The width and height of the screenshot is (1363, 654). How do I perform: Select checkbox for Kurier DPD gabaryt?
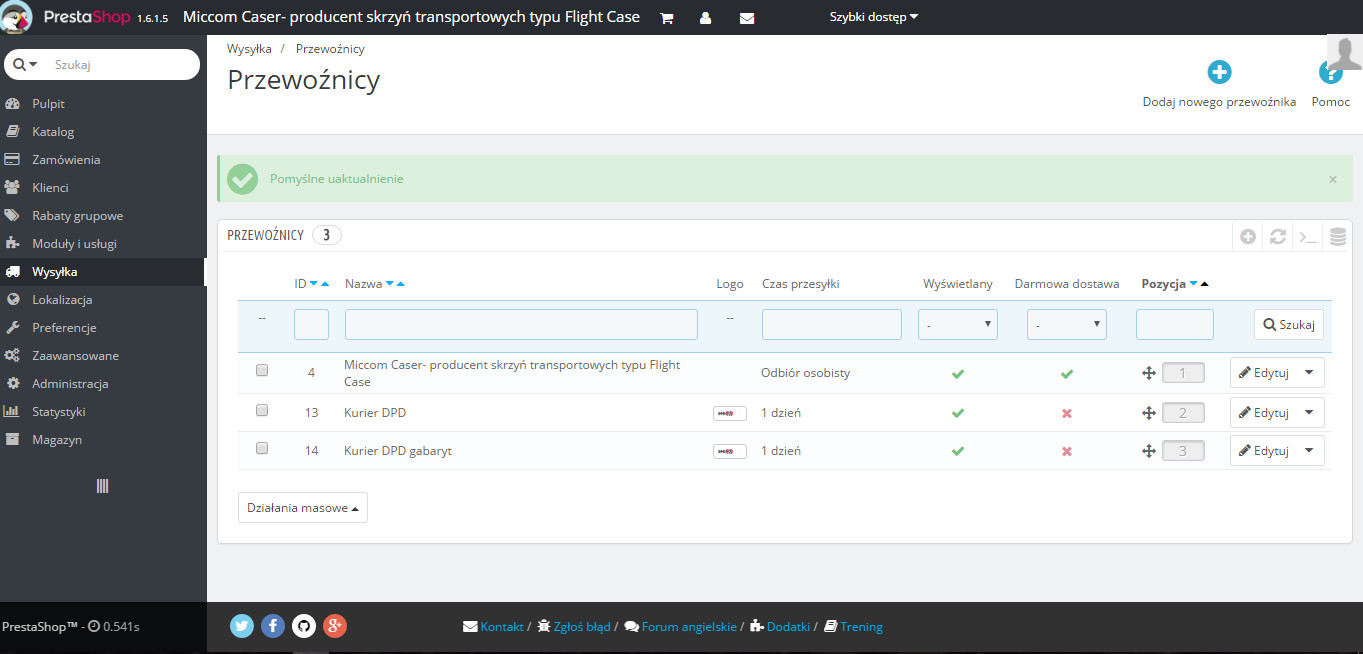pyautogui.click(x=262, y=448)
